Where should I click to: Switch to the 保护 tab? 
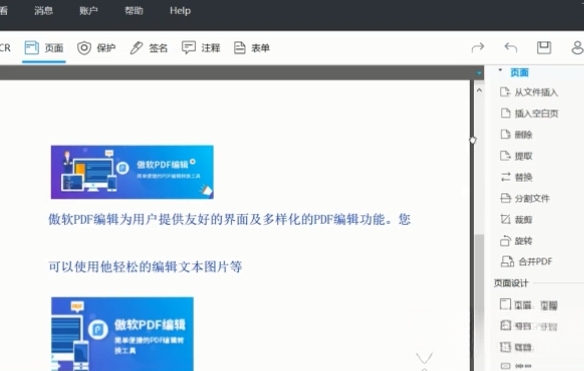coord(96,48)
